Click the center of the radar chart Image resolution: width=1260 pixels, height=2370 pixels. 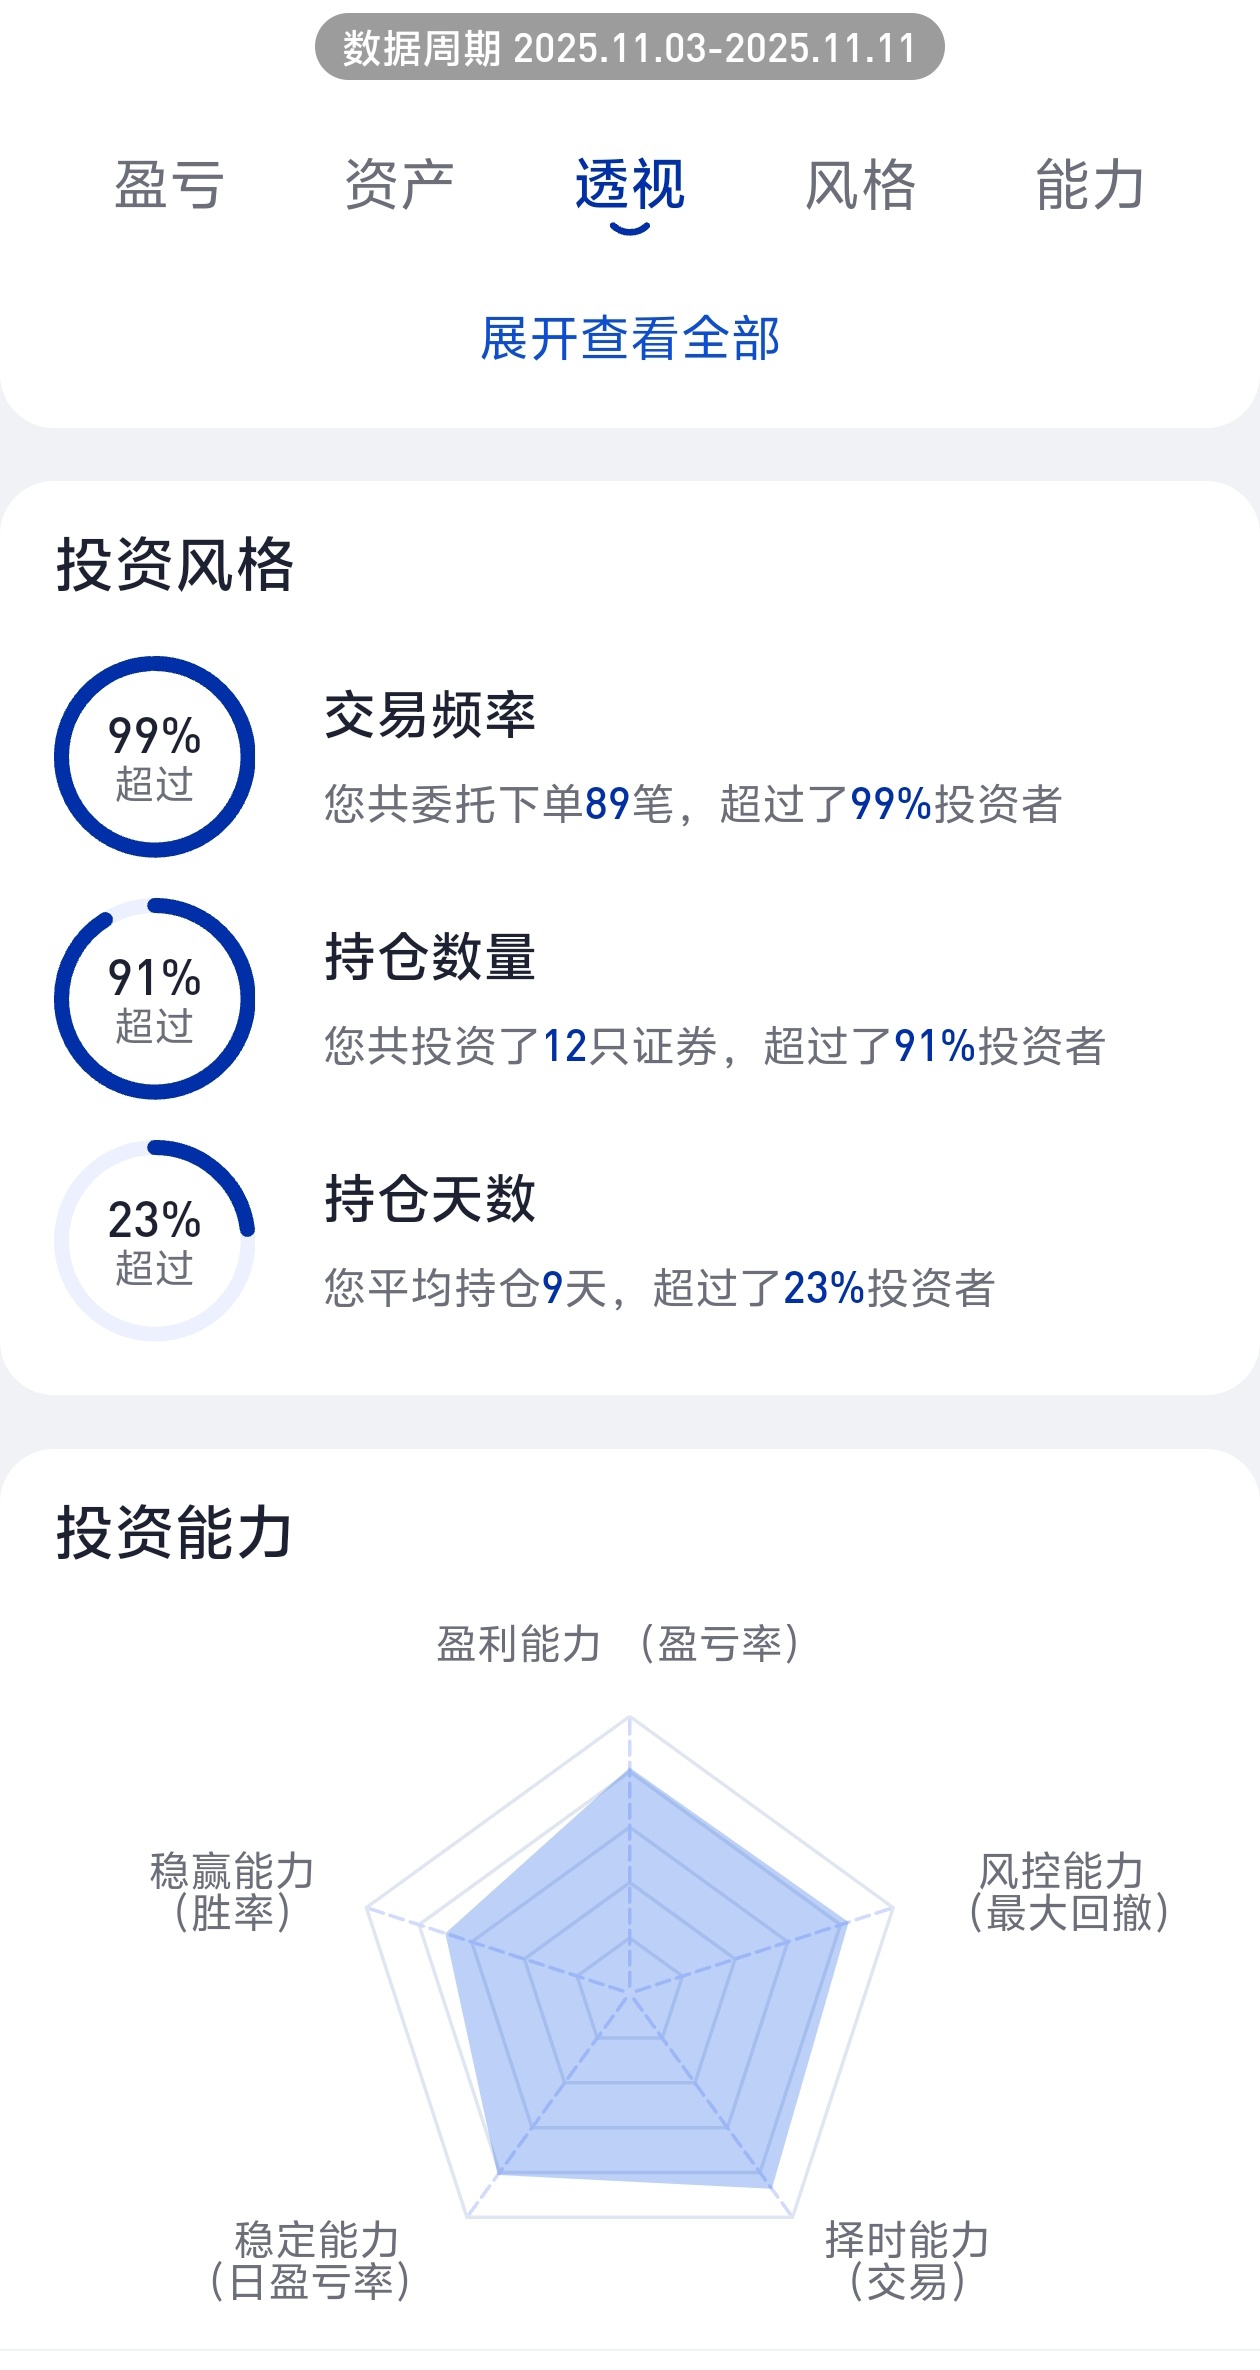[x=630, y=1992]
